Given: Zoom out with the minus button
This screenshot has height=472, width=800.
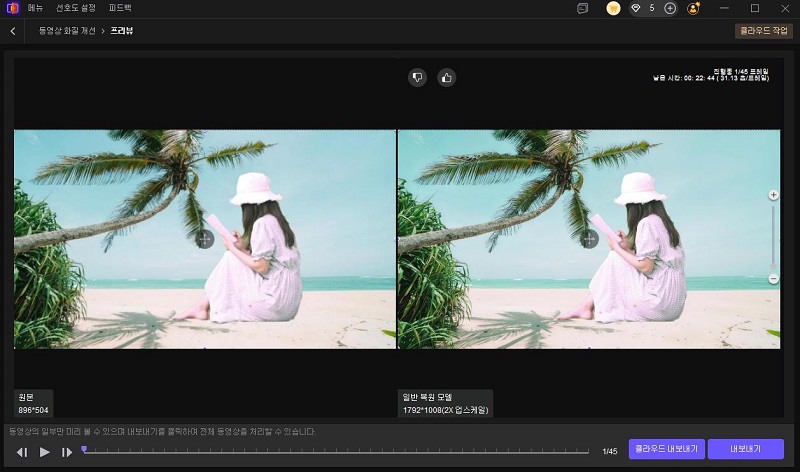Looking at the screenshot, I should [773, 279].
